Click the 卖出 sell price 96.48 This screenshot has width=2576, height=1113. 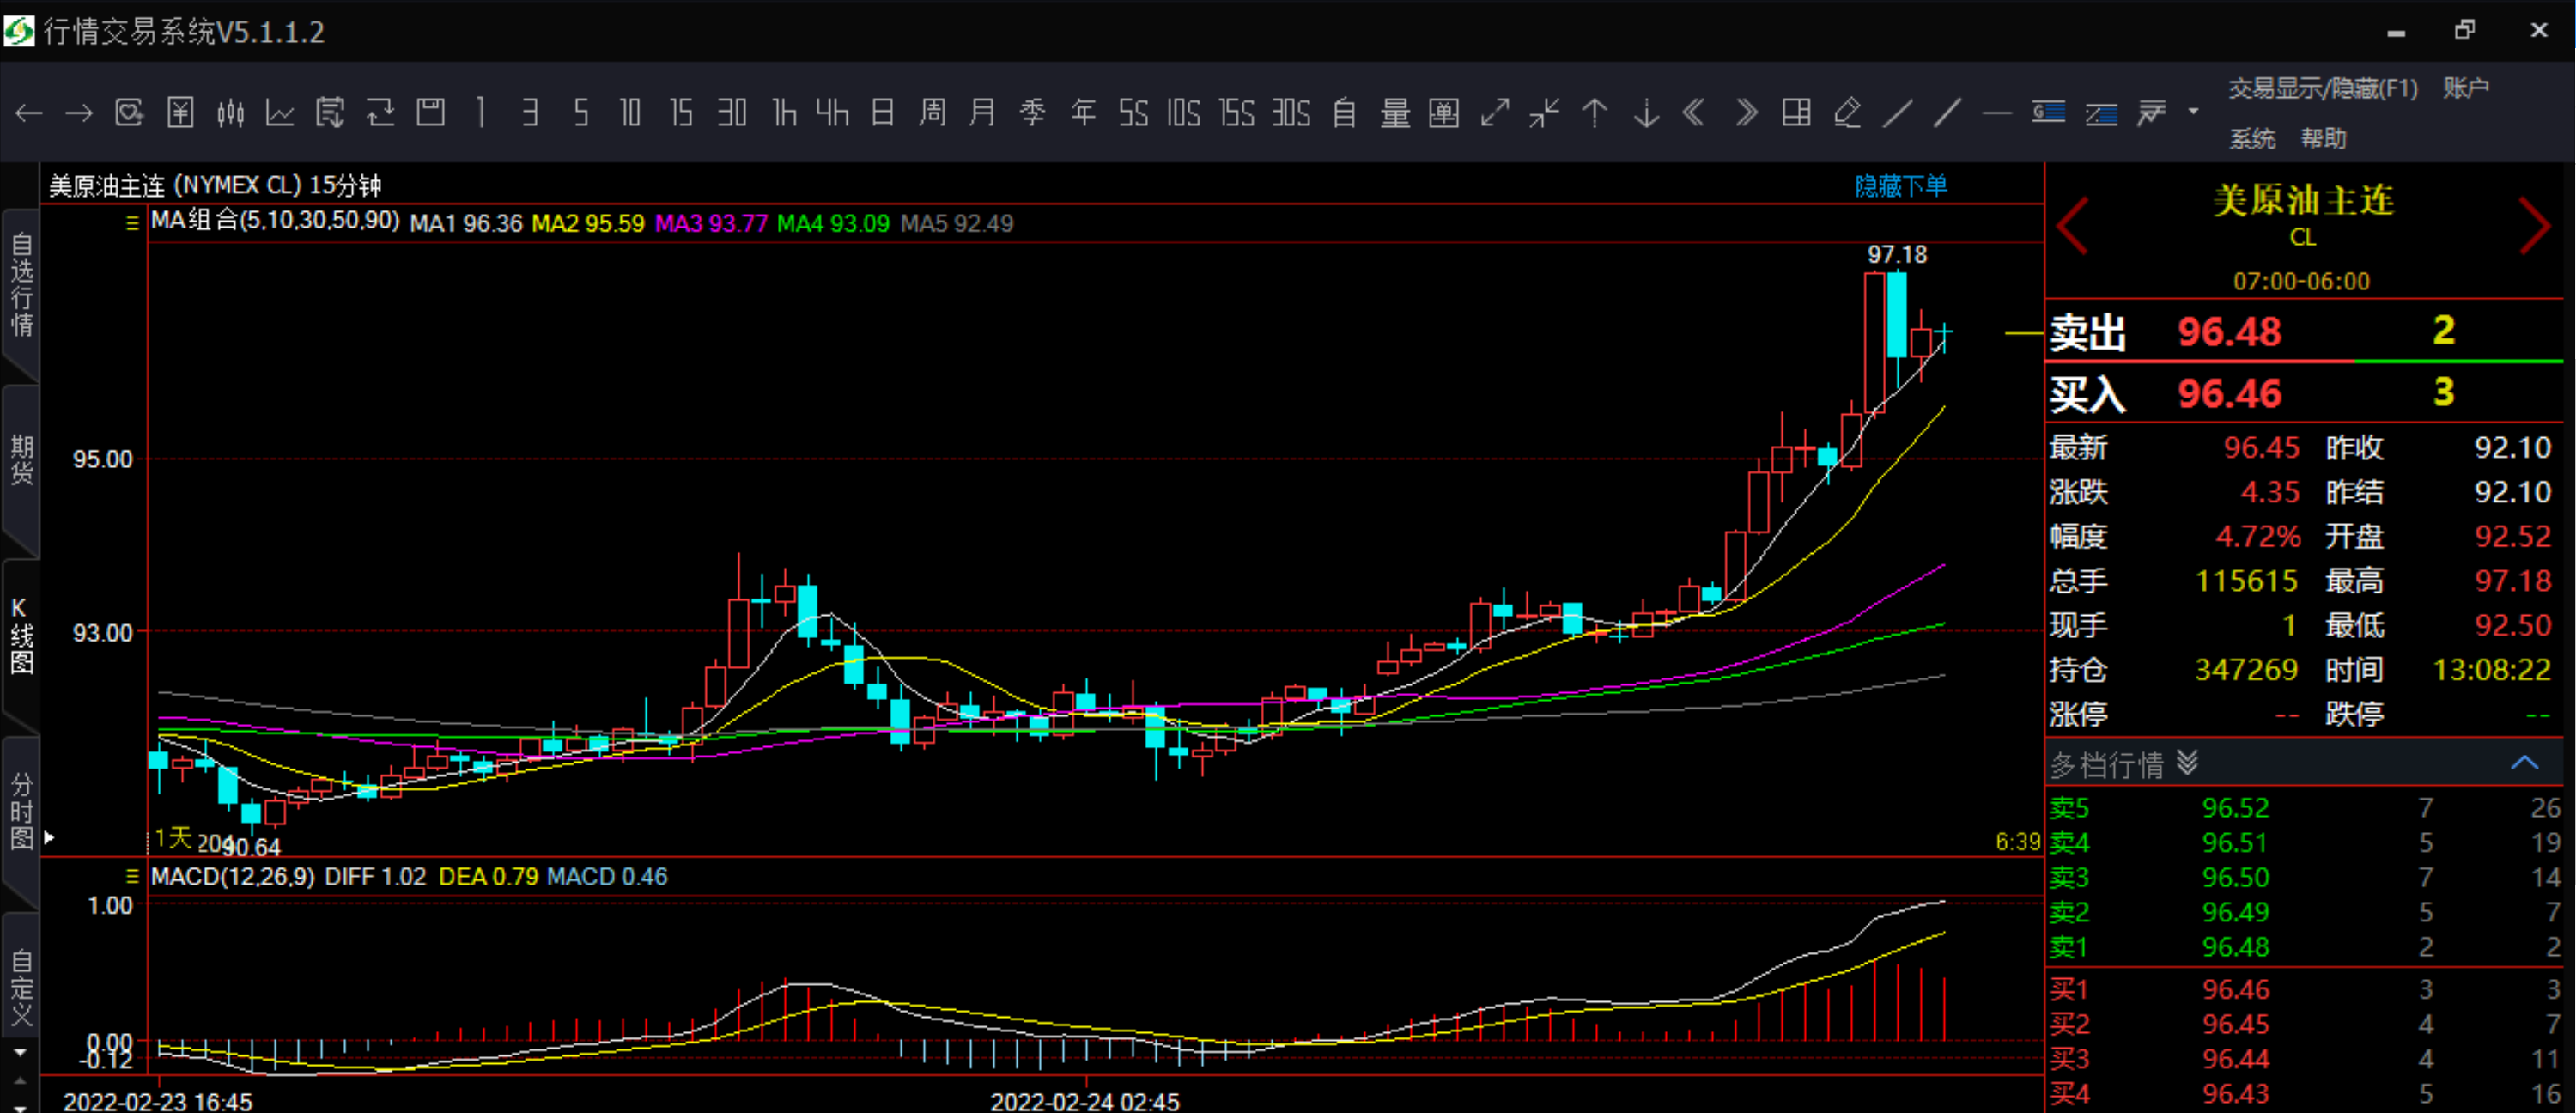[2228, 332]
